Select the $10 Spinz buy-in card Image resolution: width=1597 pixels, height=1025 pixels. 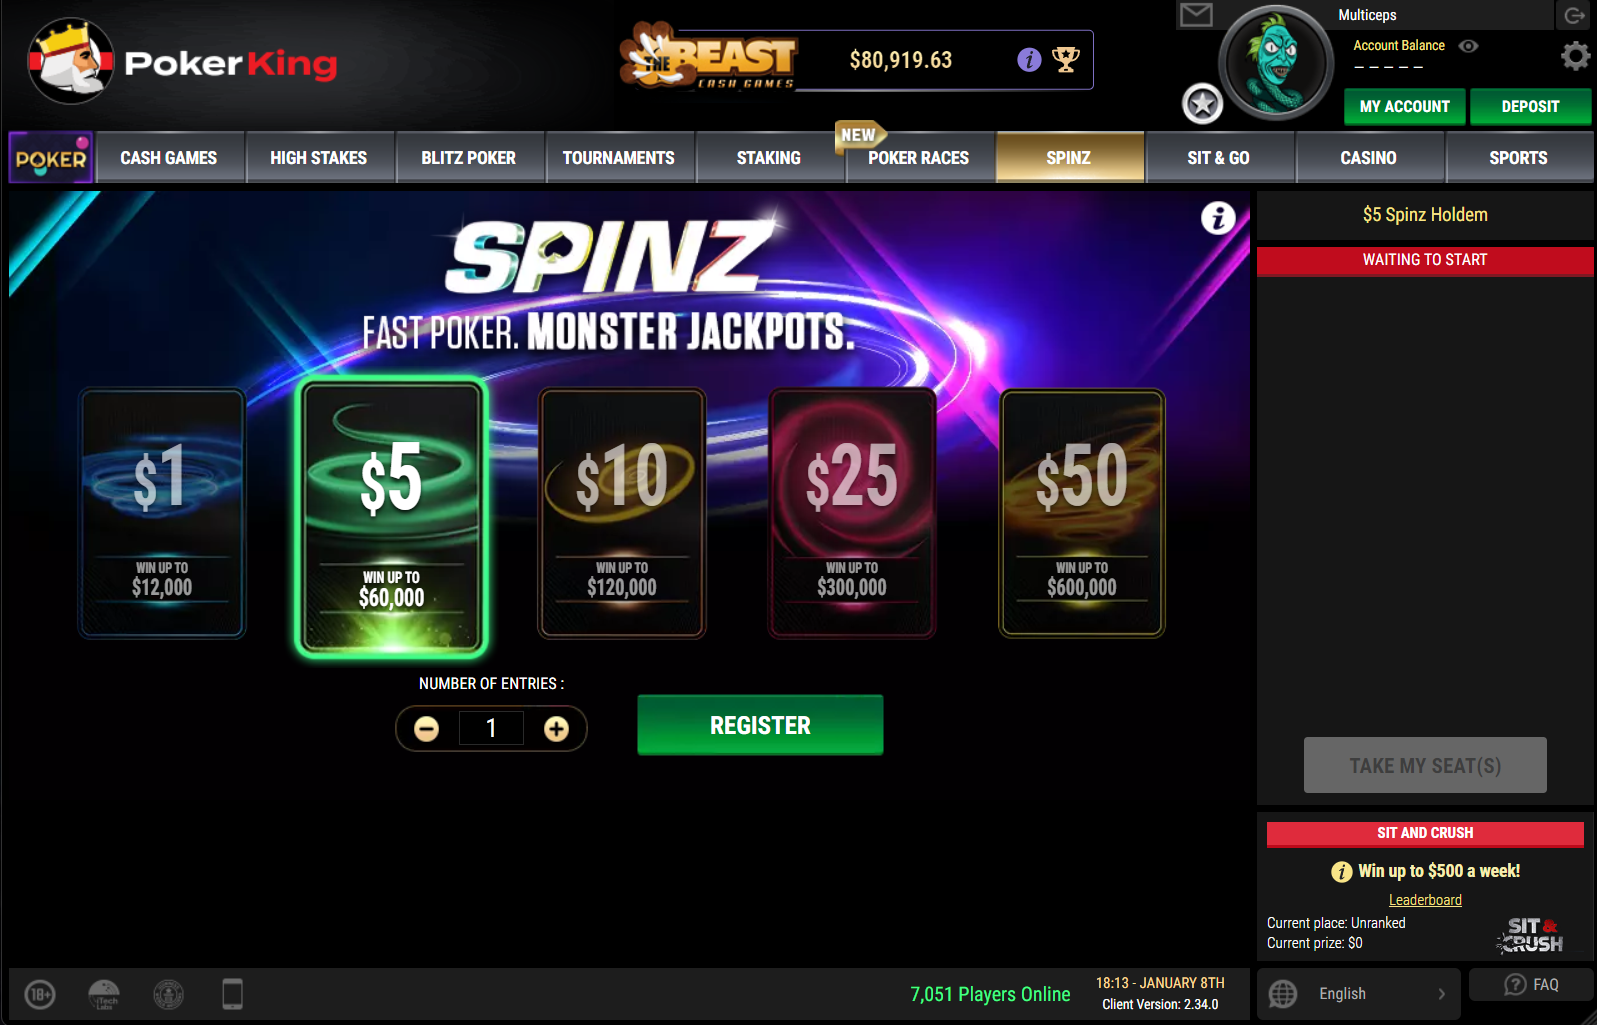point(622,513)
